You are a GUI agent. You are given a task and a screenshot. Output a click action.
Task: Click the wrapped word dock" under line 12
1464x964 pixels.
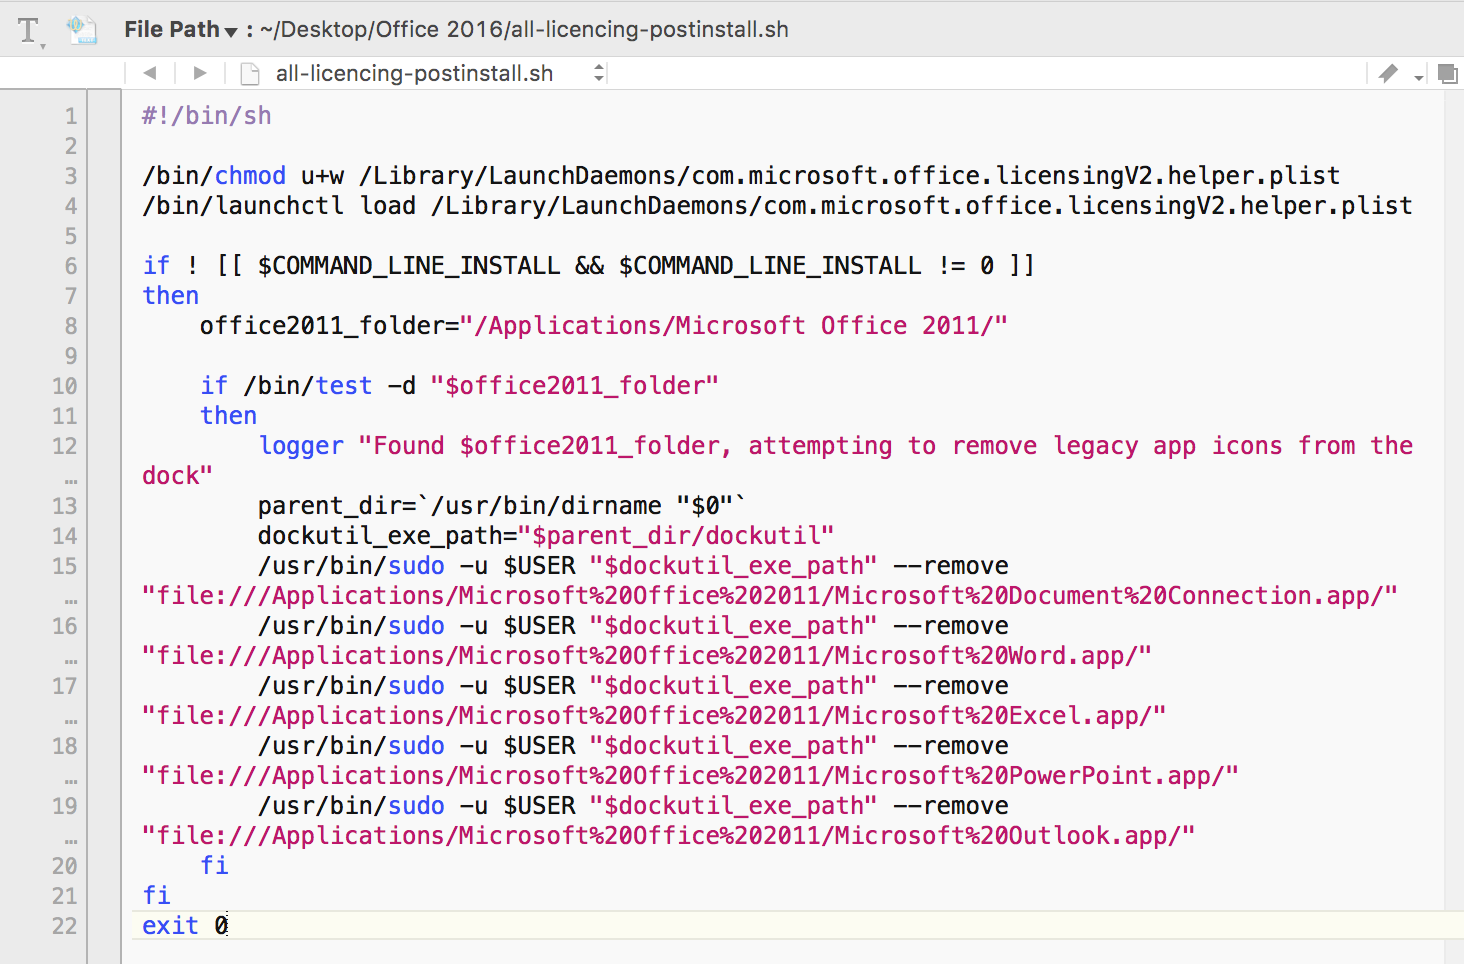click(178, 476)
